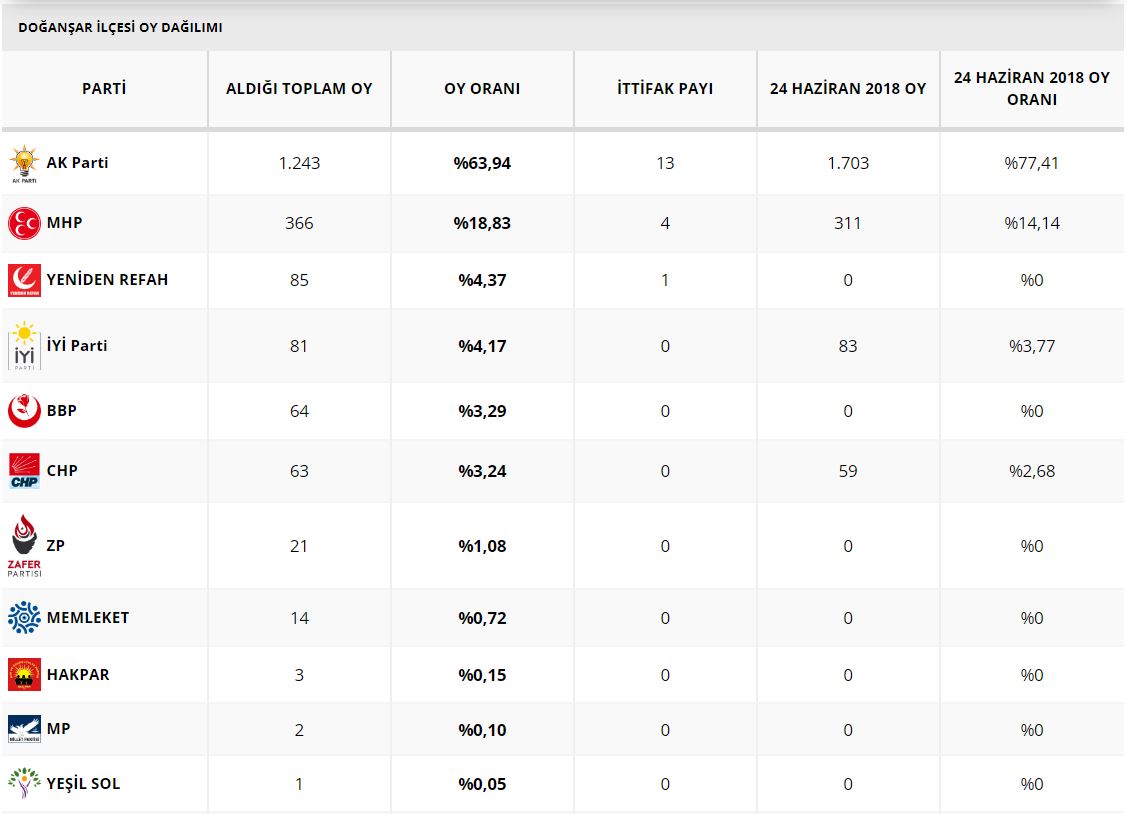The height and width of the screenshot is (814, 1127).
Task: Select the MP party logo
Action: pos(24,730)
